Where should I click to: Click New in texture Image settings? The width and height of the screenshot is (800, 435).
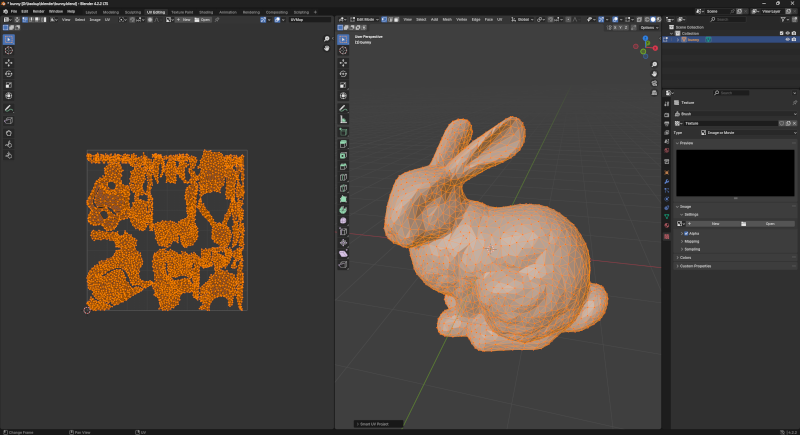pos(712,223)
